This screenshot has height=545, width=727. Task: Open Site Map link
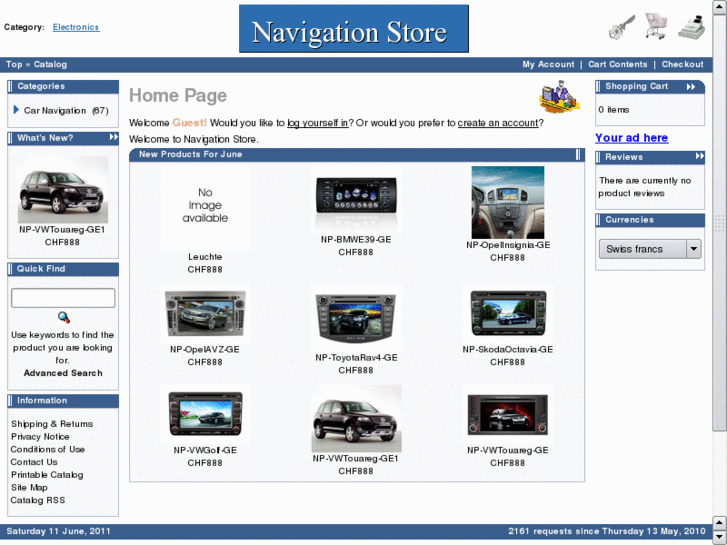(x=29, y=487)
